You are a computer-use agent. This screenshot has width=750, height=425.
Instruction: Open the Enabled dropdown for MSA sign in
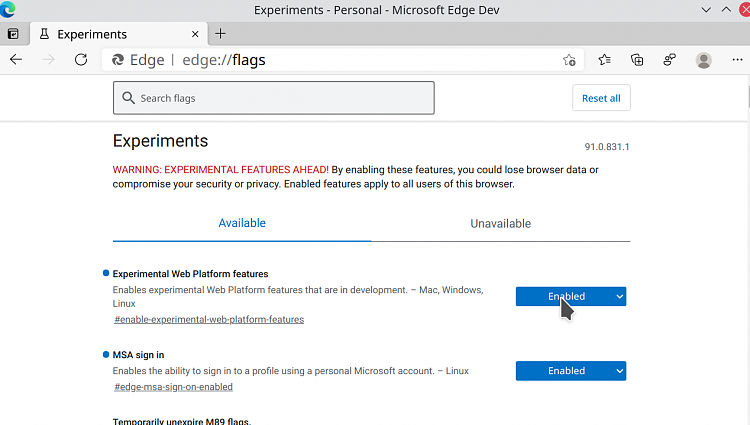(571, 371)
